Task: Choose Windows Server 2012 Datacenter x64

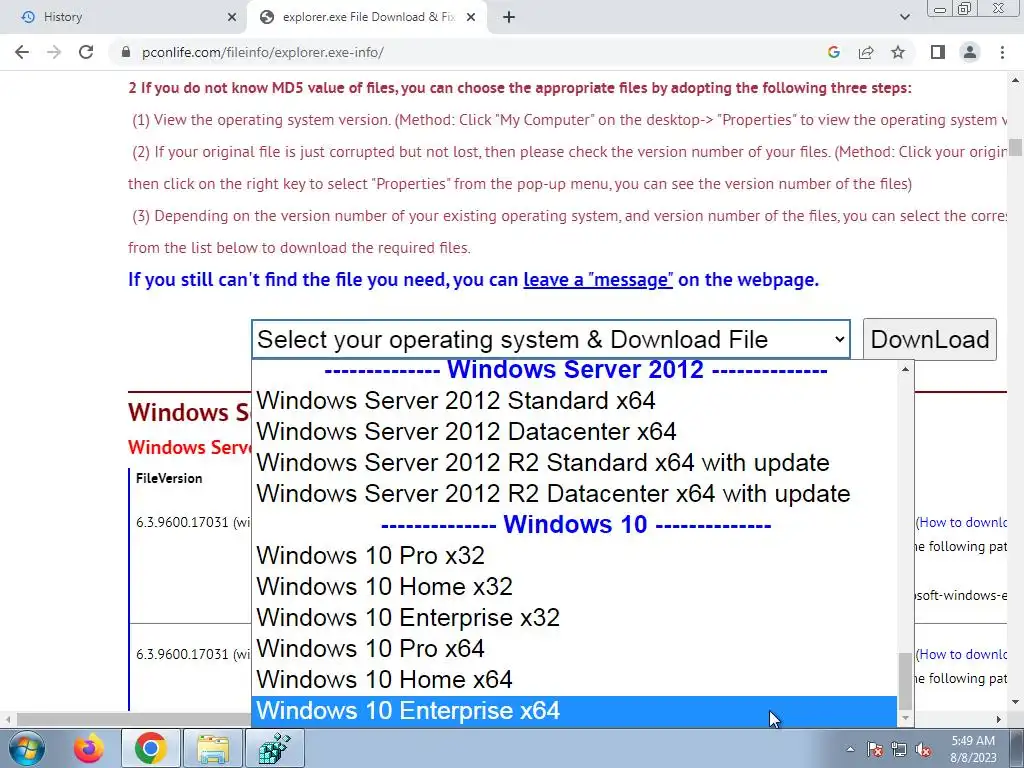Action: point(574,431)
